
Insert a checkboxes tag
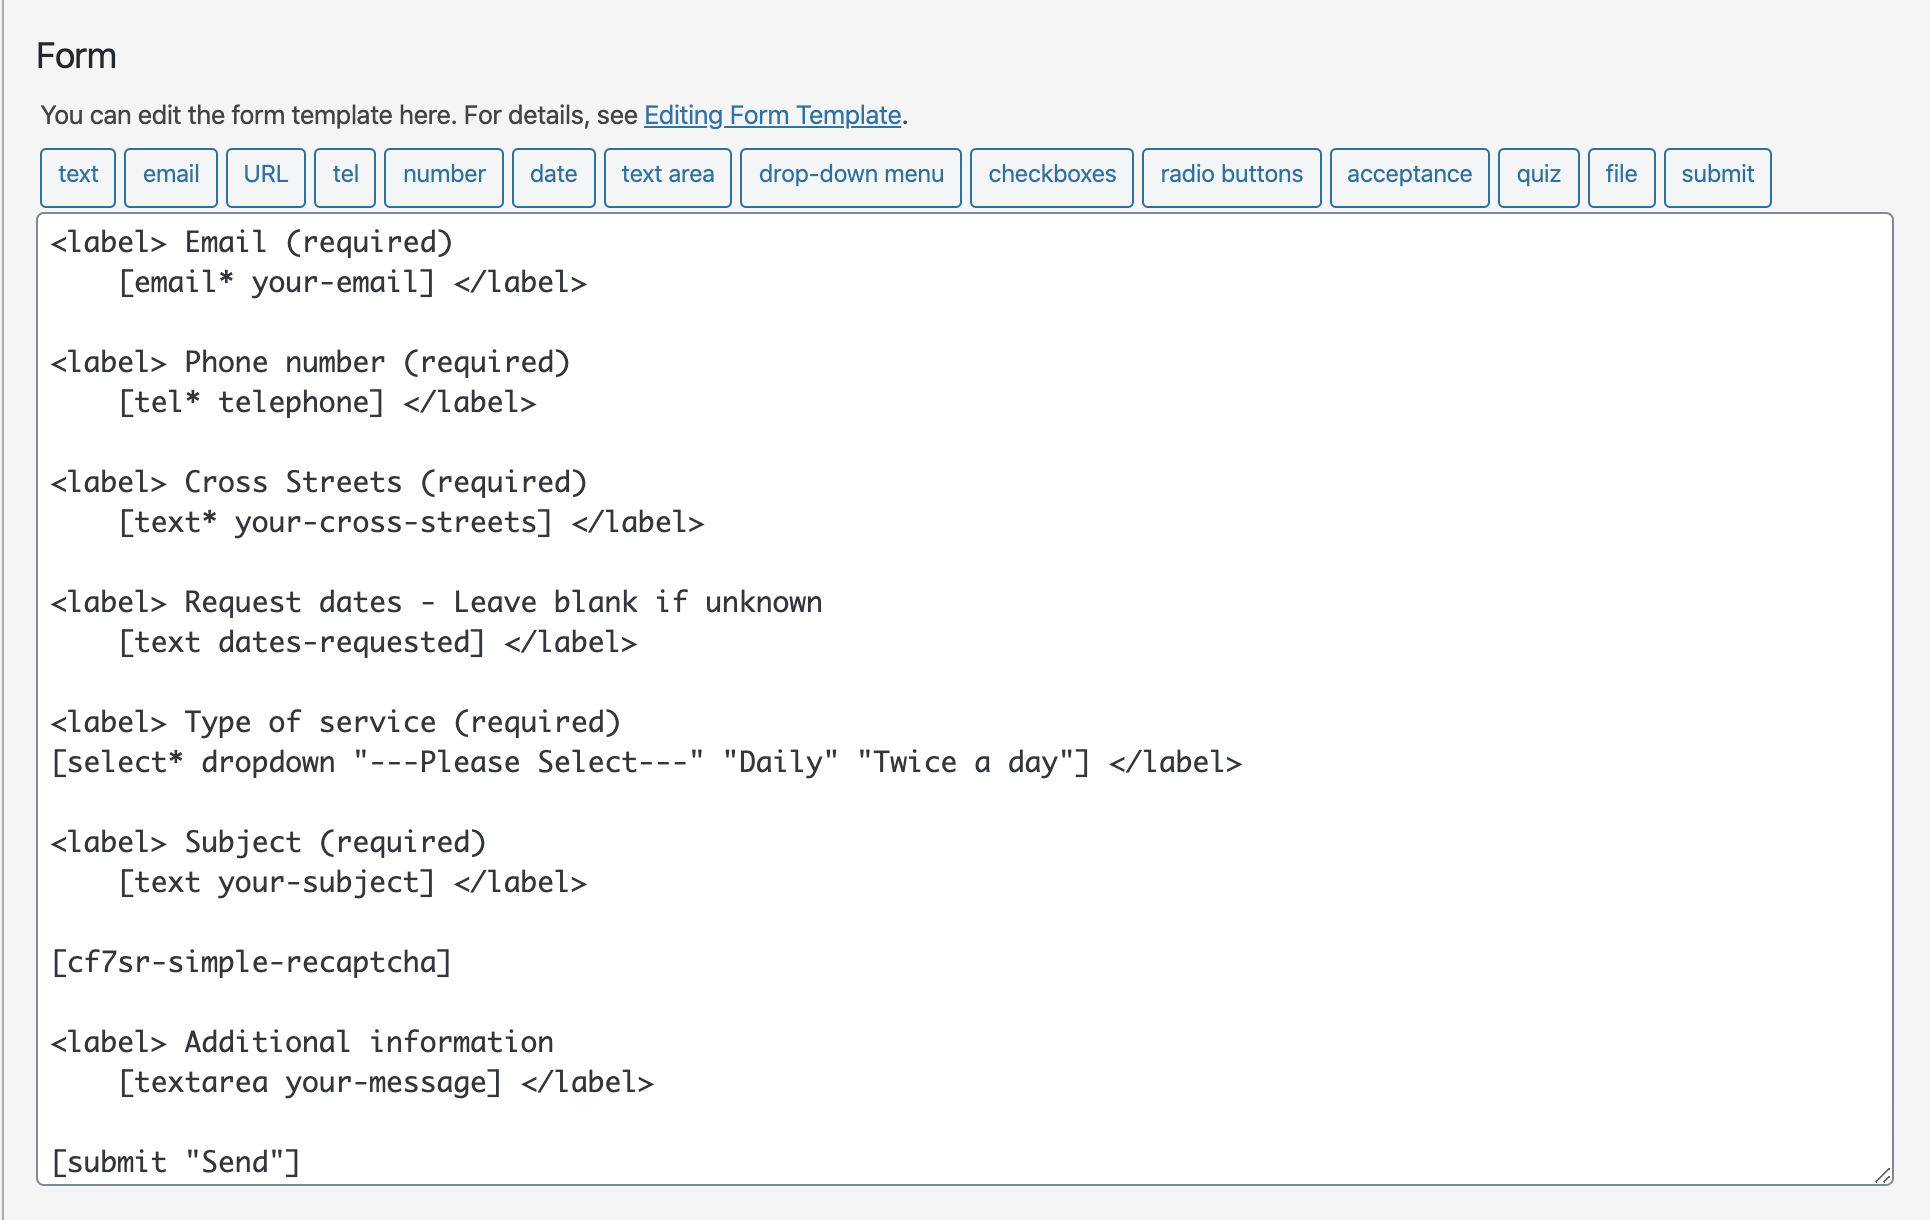click(x=1052, y=177)
